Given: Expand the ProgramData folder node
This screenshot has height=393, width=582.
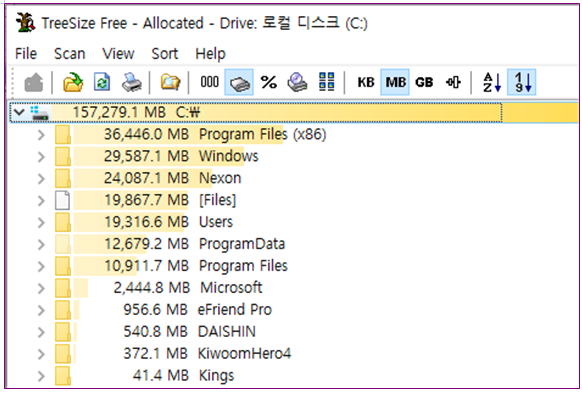Looking at the screenshot, I should pyautogui.click(x=41, y=244).
